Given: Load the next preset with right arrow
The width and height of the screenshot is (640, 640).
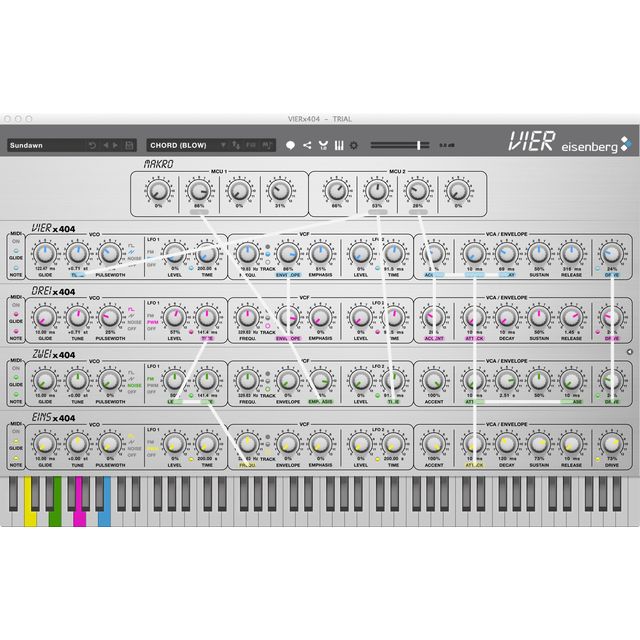Looking at the screenshot, I should 116,145.
